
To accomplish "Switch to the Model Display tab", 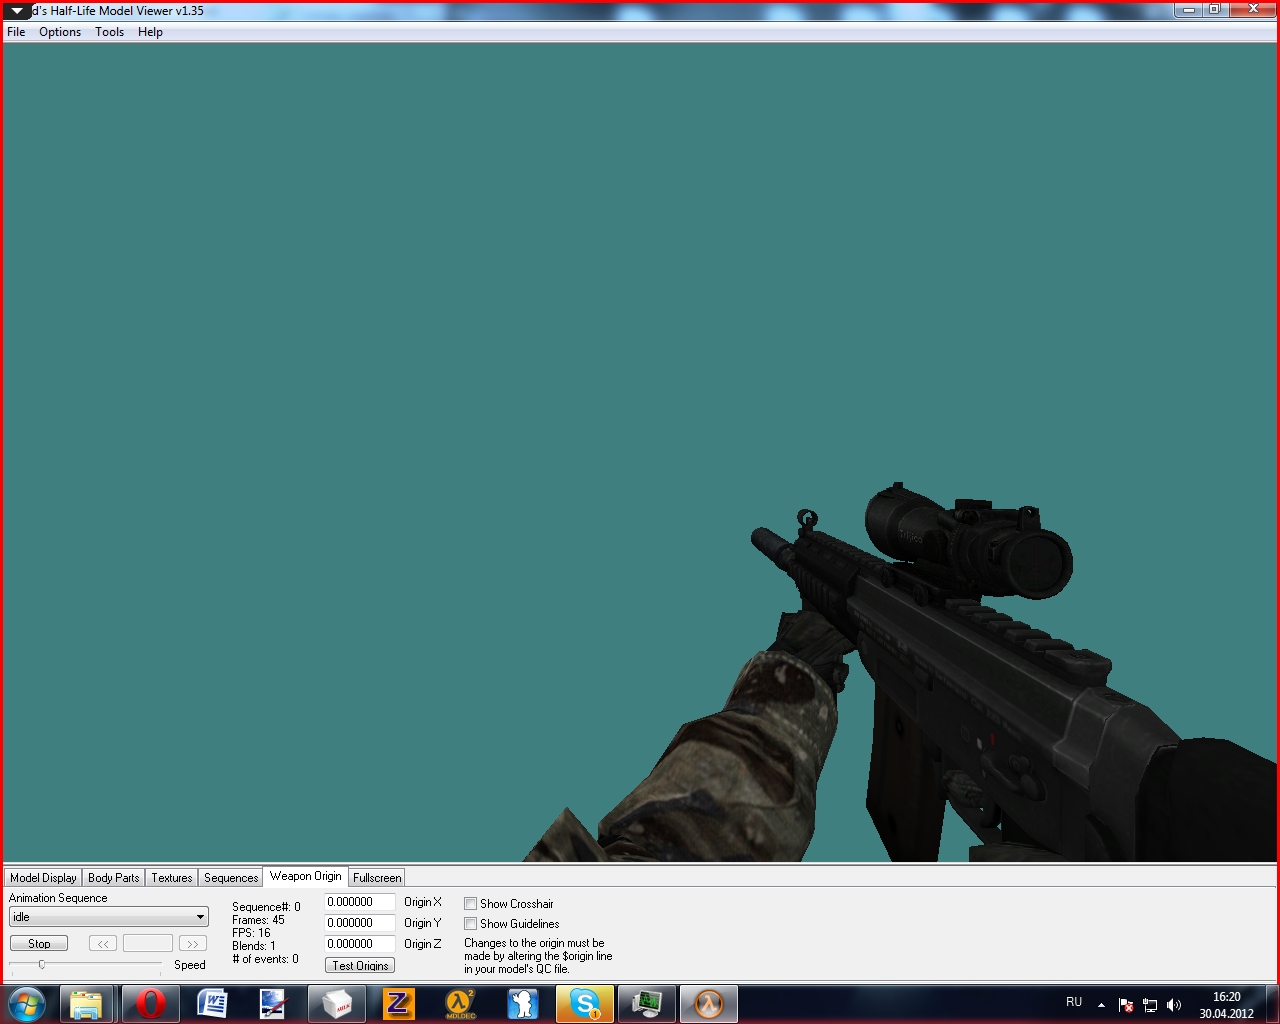I will coord(43,878).
